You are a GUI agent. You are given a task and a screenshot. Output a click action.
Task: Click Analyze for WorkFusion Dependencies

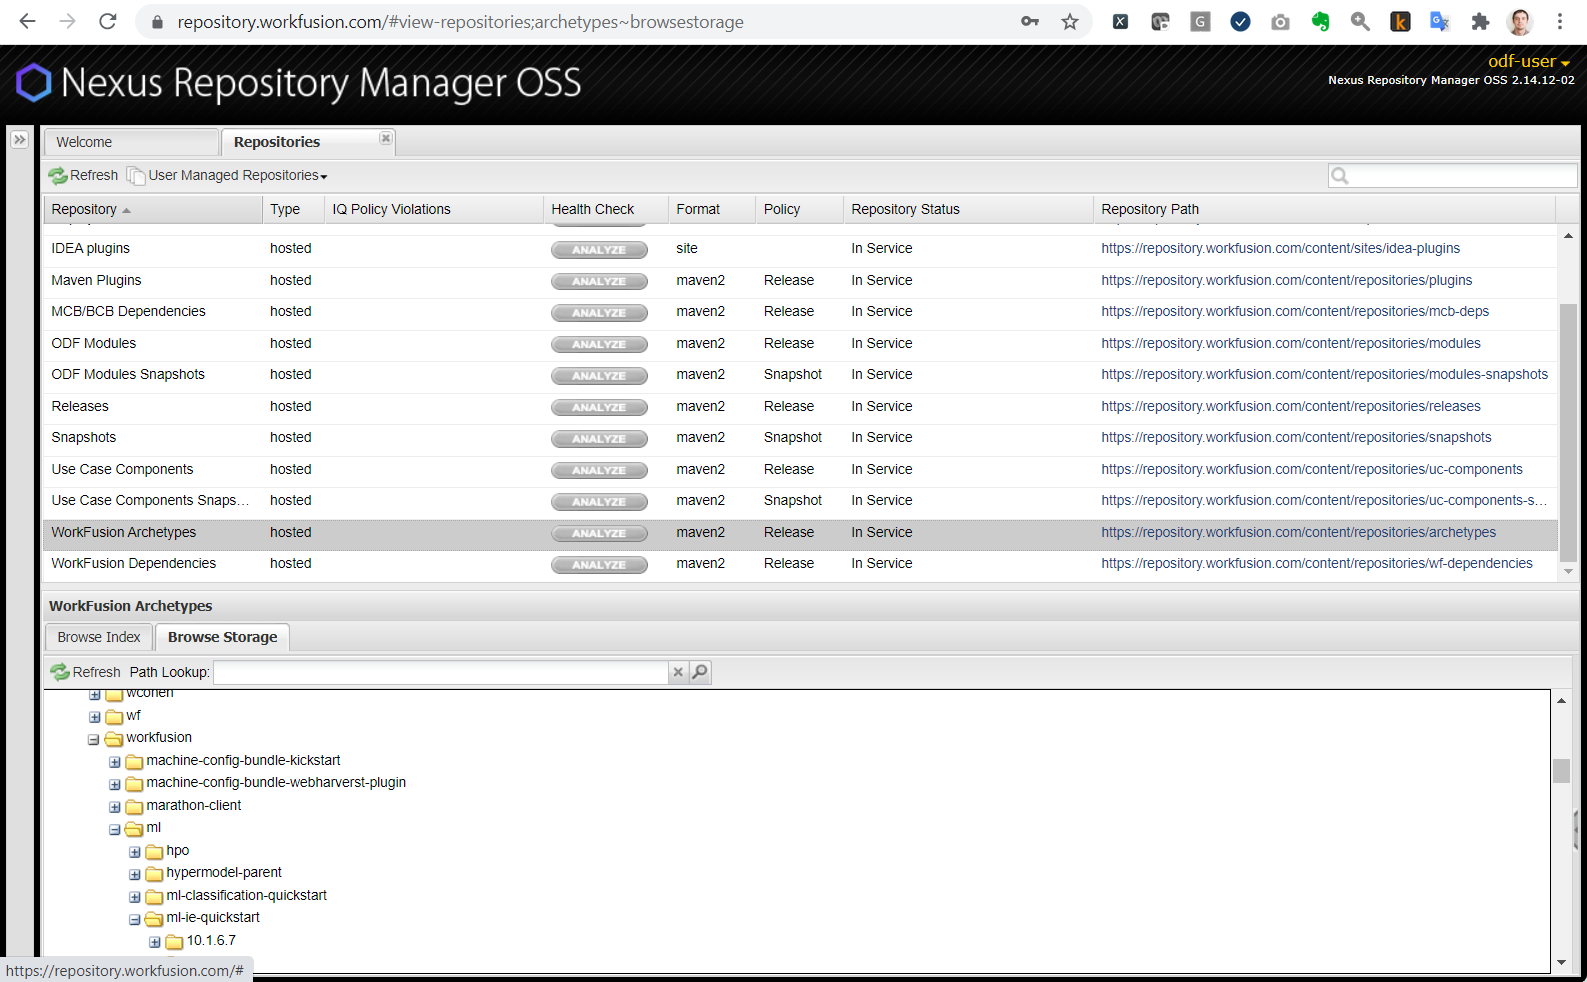tap(599, 565)
